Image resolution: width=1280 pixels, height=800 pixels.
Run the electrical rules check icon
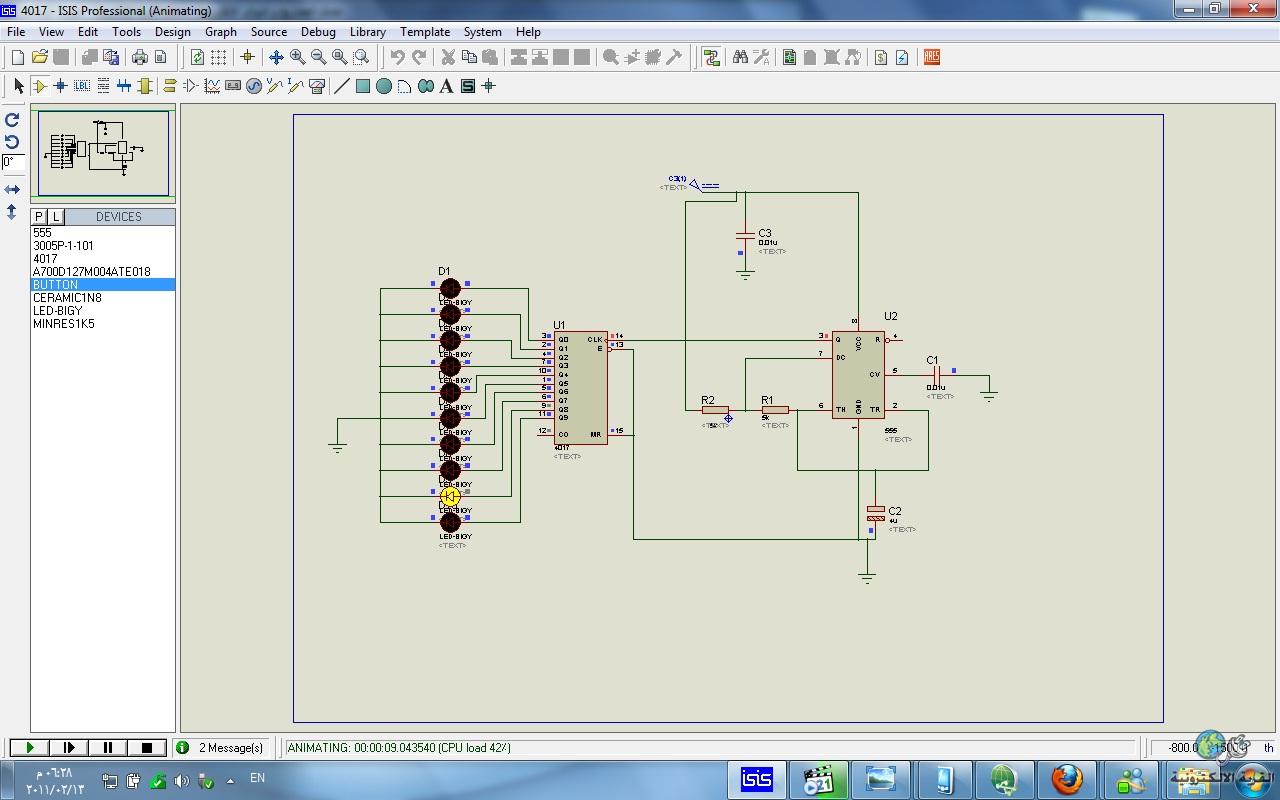pos(902,58)
